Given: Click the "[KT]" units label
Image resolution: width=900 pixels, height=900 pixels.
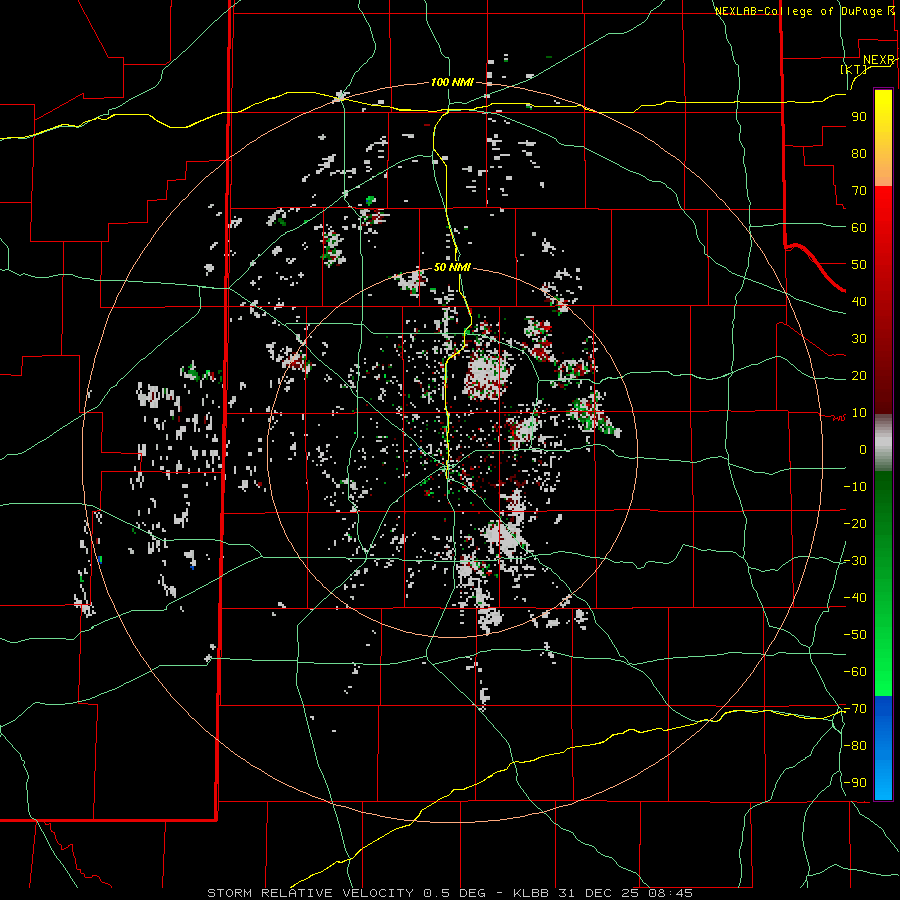Looking at the screenshot, I should coord(854,69).
